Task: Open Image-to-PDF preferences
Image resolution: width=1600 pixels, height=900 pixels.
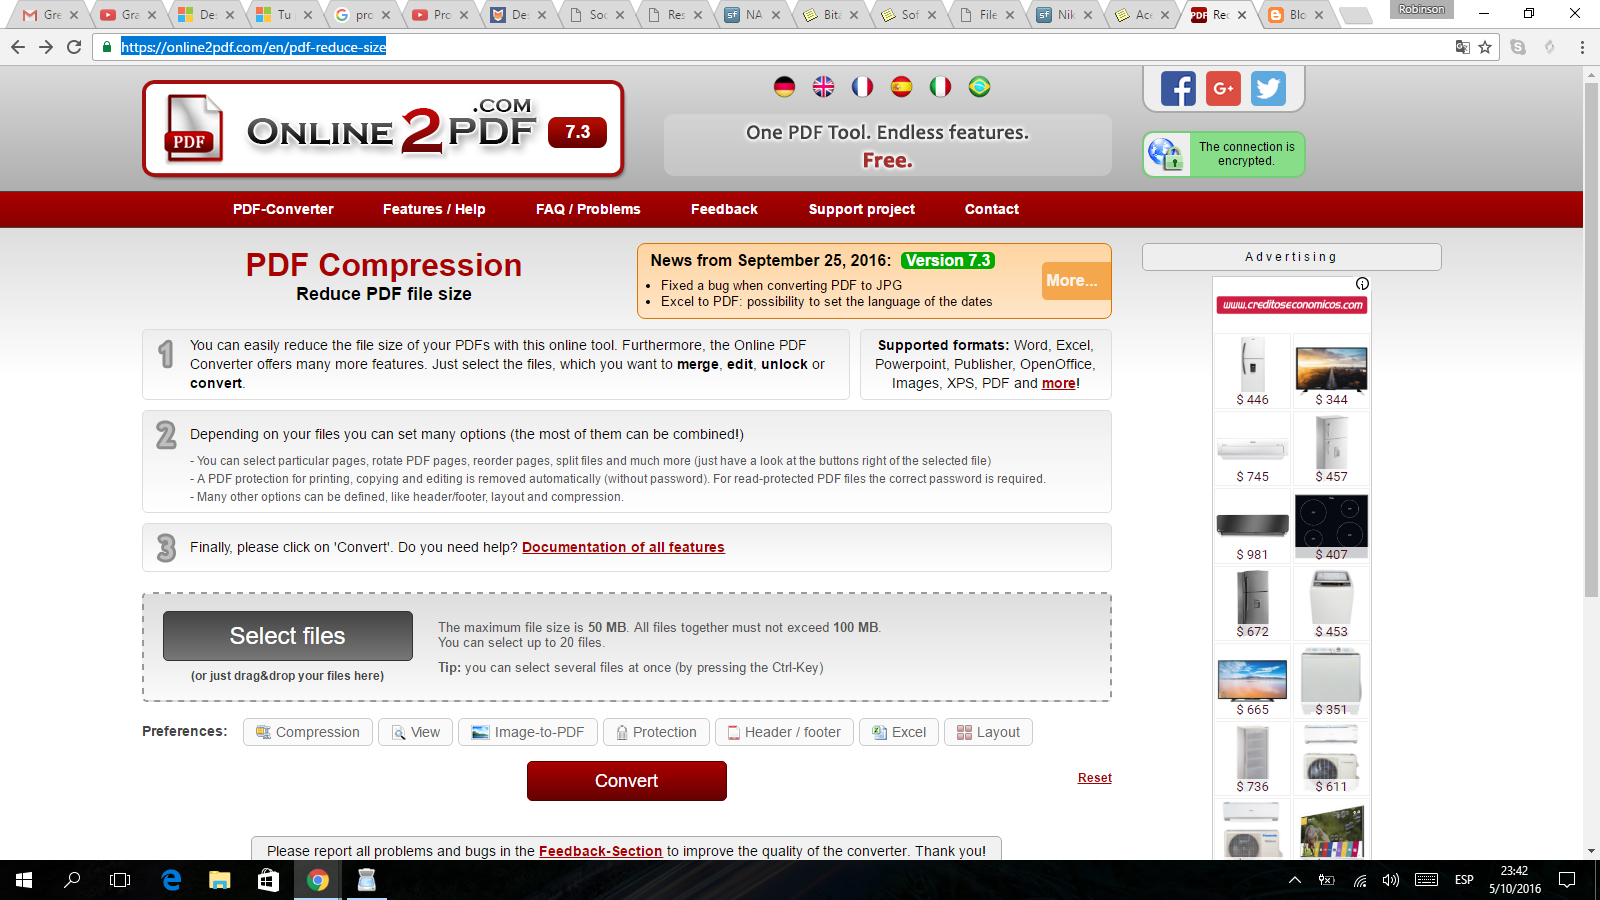Action: (x=528, y=732)
